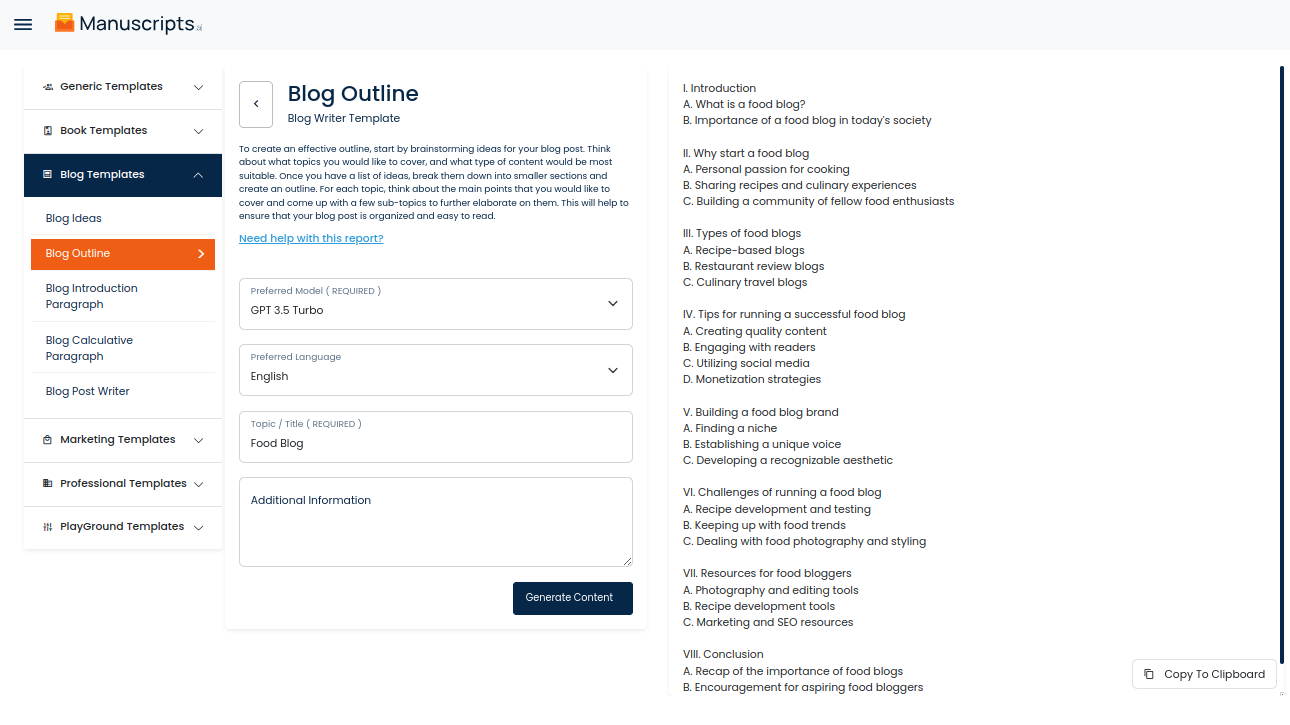Select Blog Introduction Paragraph template
This screenshot has width=1290, height=725.
(x=92, y=296)
